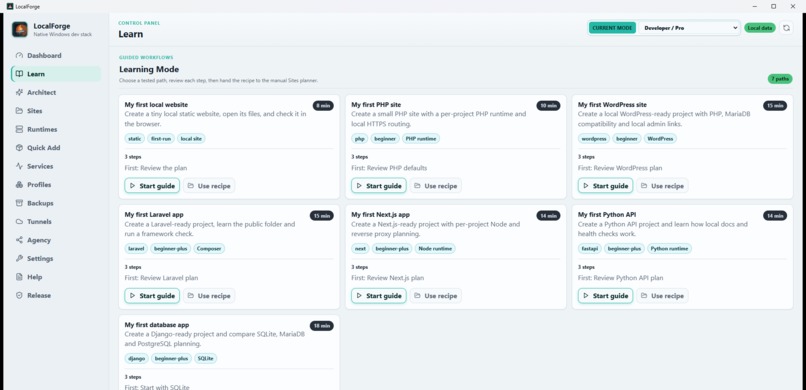Click play icon on WordPress site Start guide
806x390 pixels.
click(586, 185)
